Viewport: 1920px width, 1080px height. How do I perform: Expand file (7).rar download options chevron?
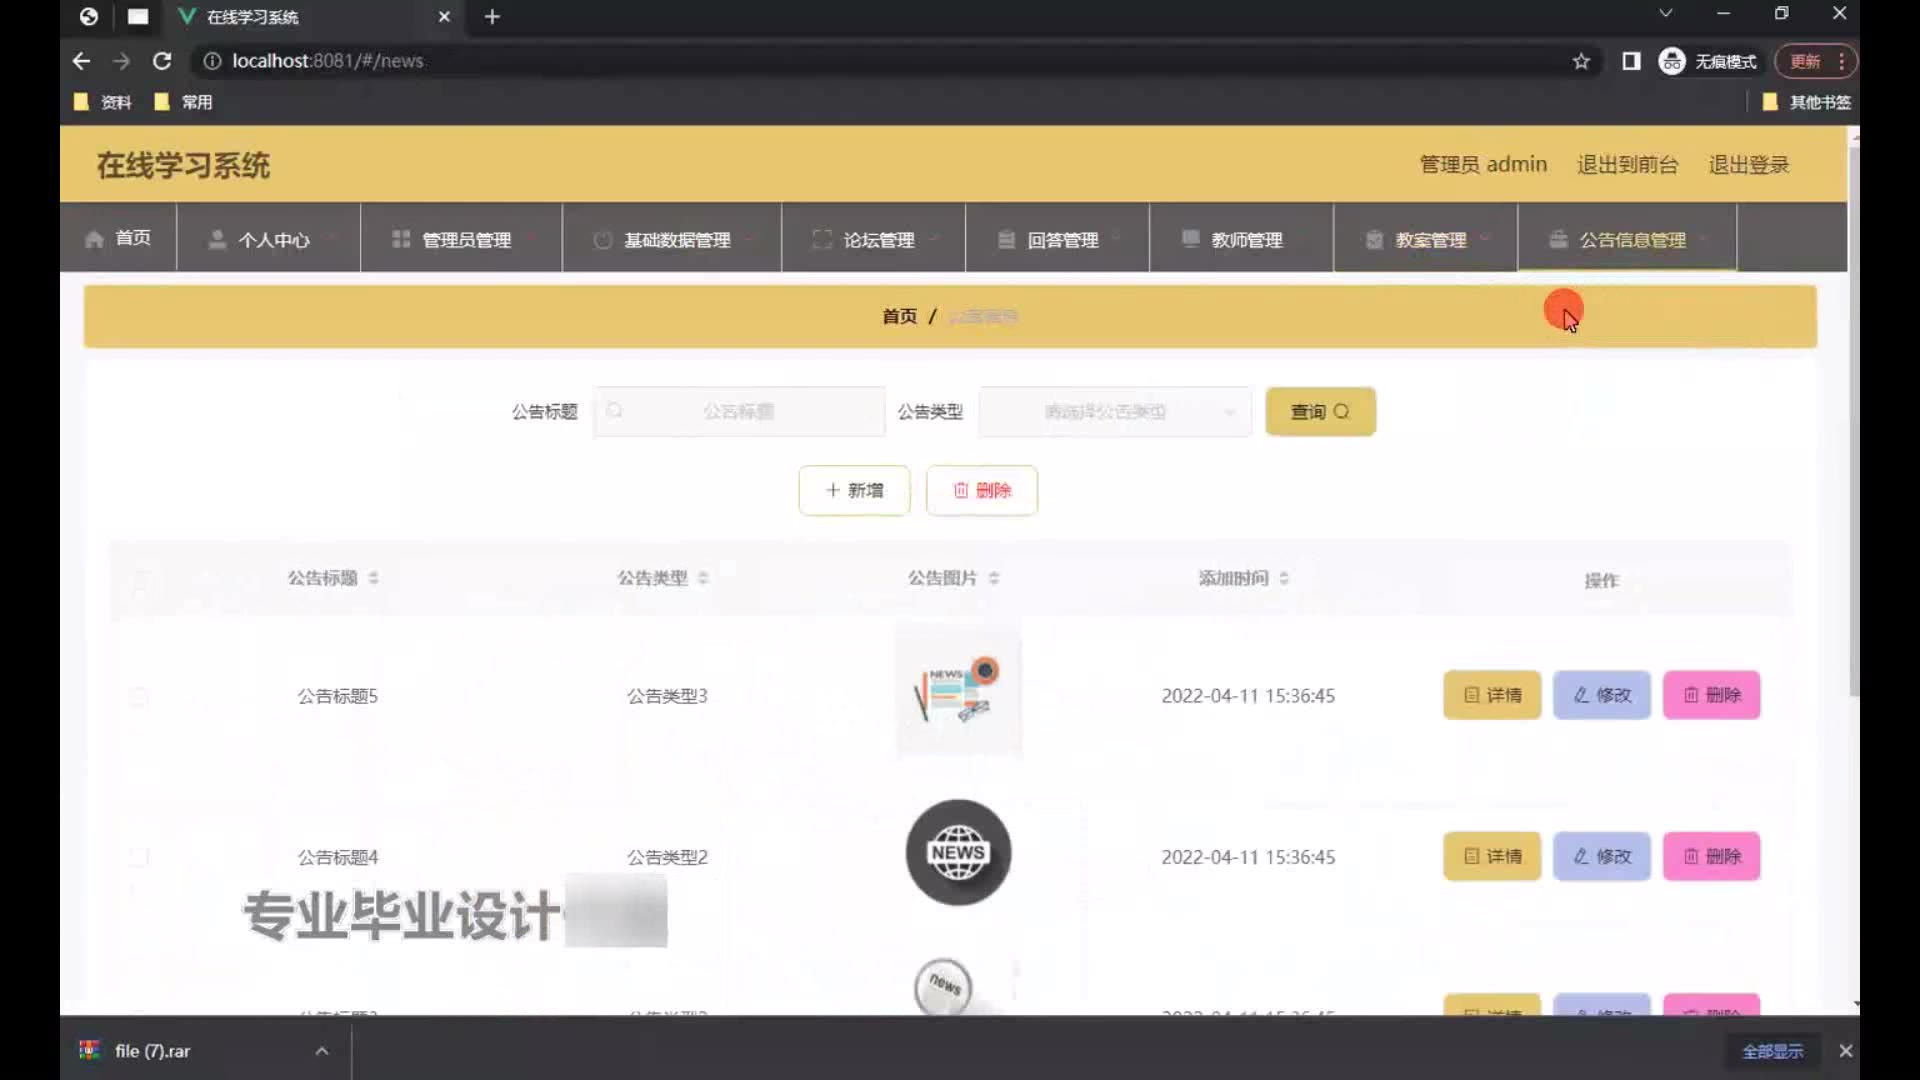coord(322,1051)
